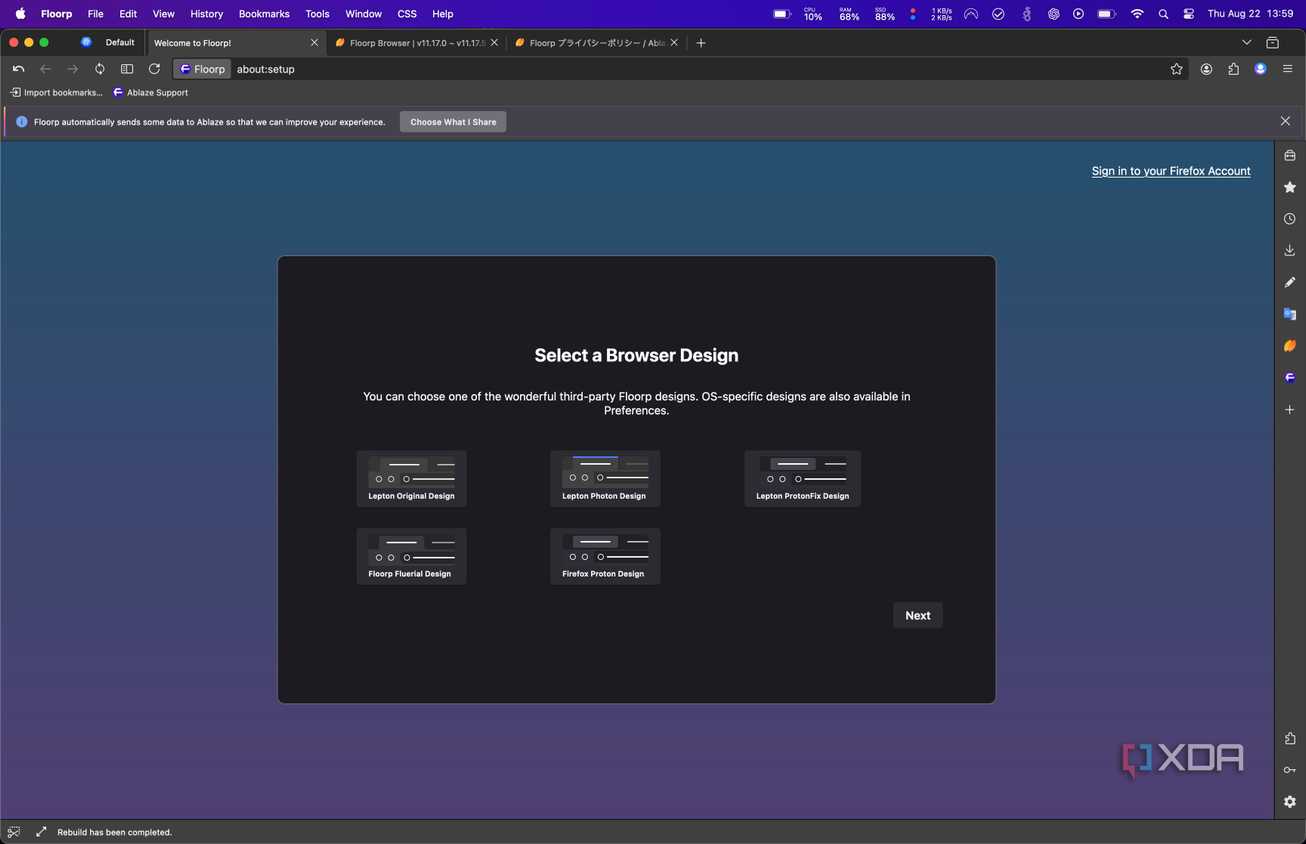
Task: Click the Rebuild has been completed status text
Action: pos(115,832)
